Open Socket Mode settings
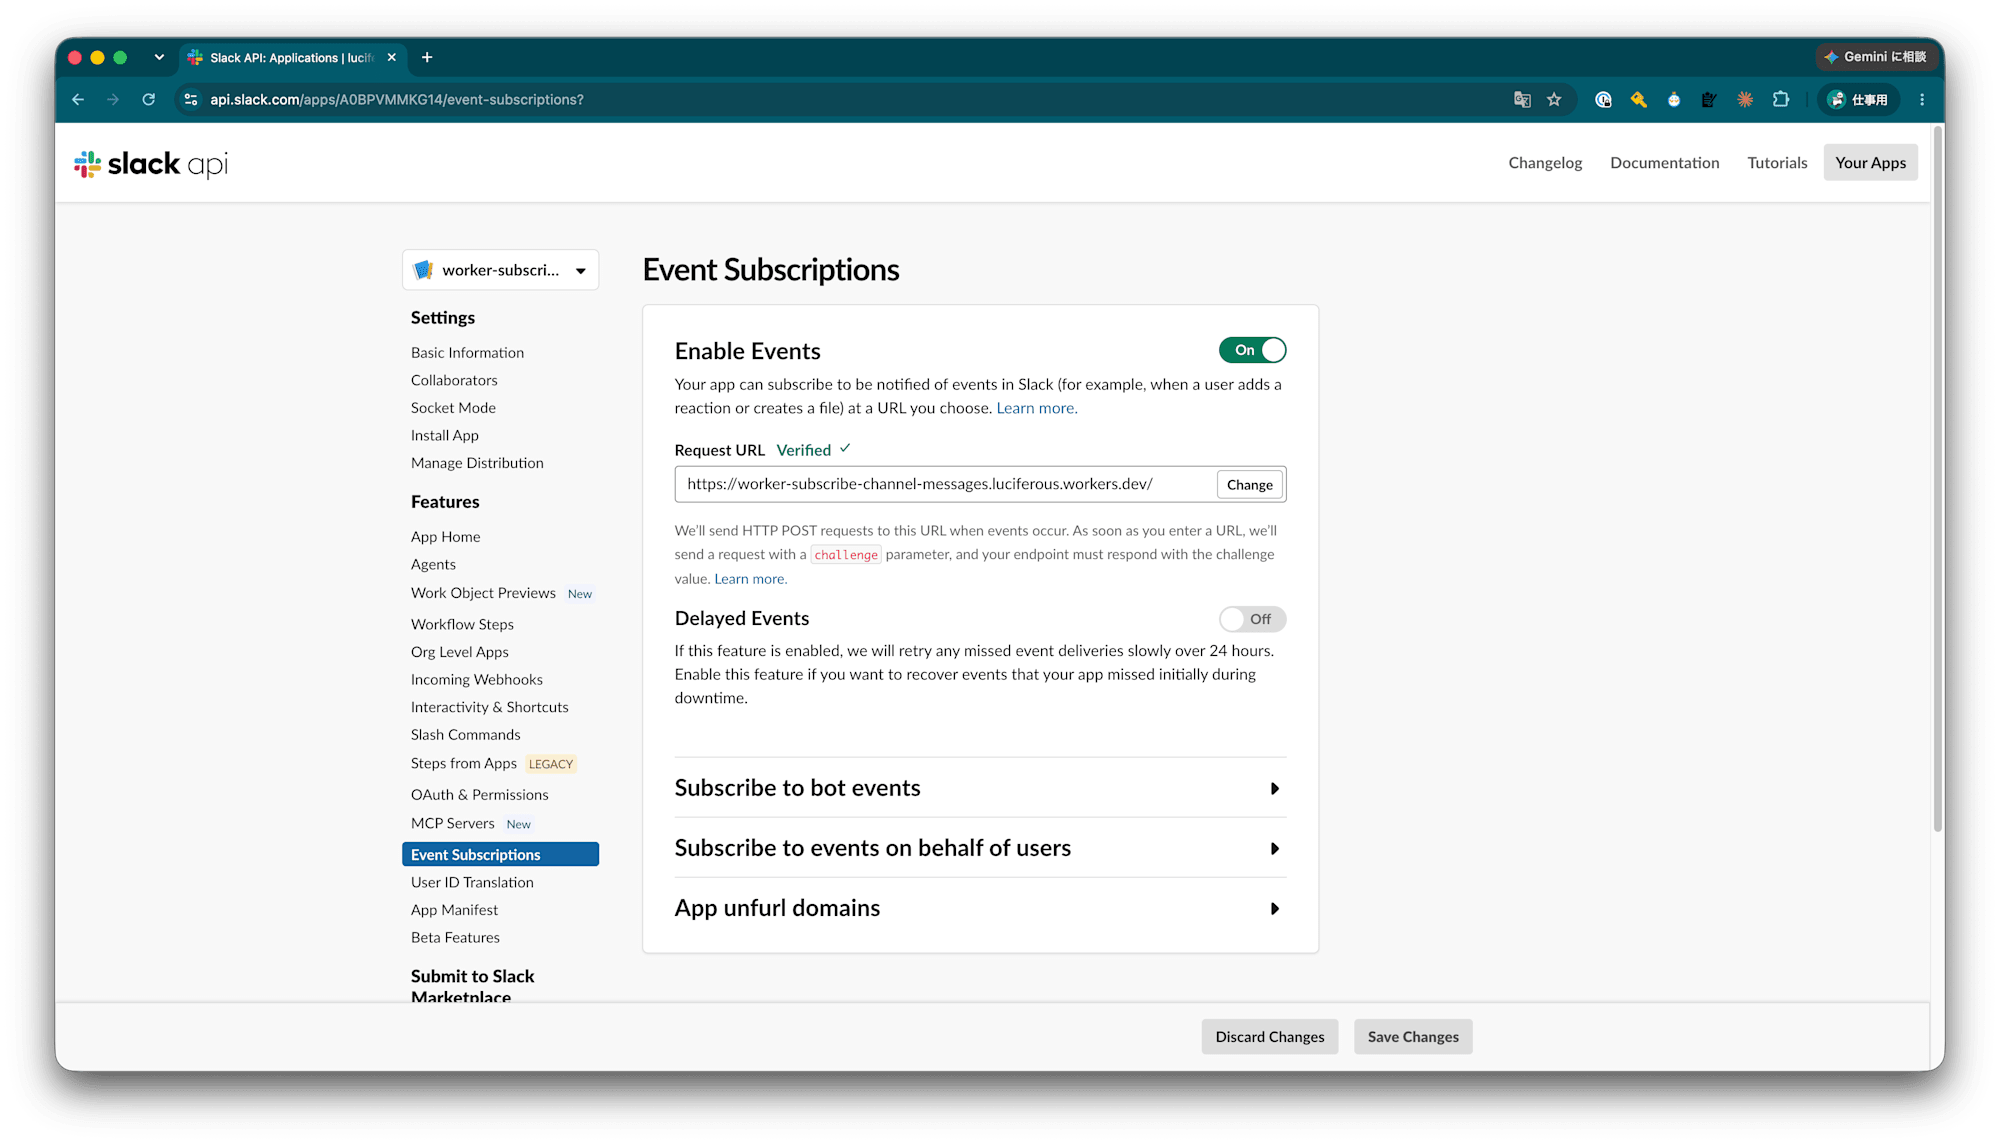2000x1144 pixels. pos(453,408)
